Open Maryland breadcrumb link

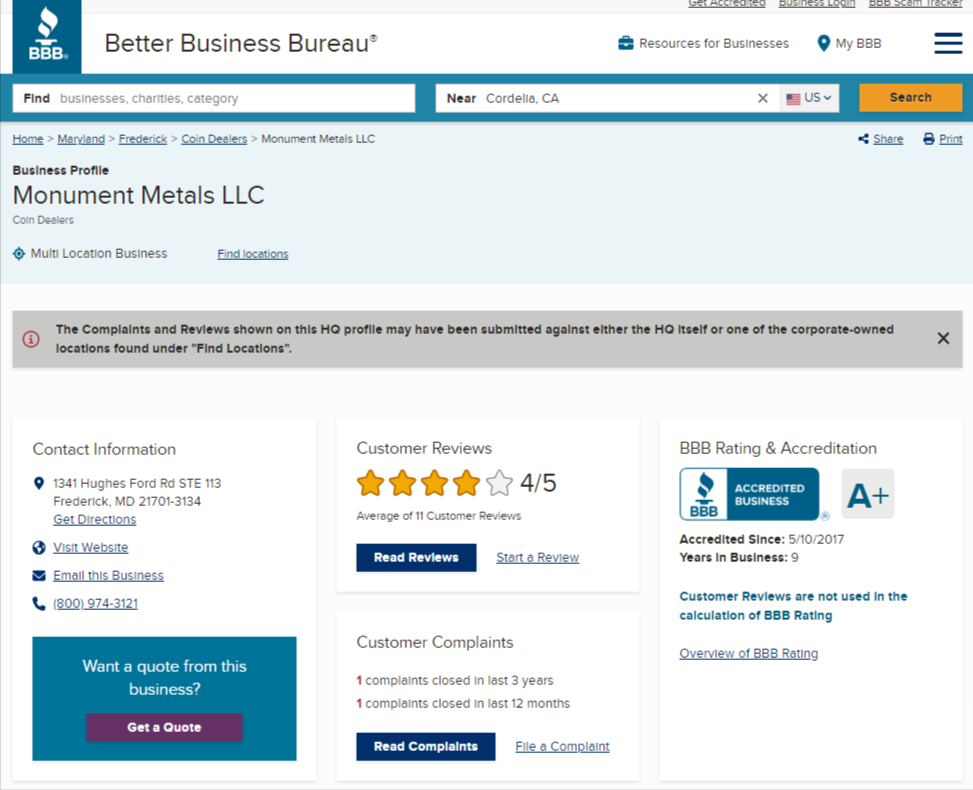click(x=81, y=139)
